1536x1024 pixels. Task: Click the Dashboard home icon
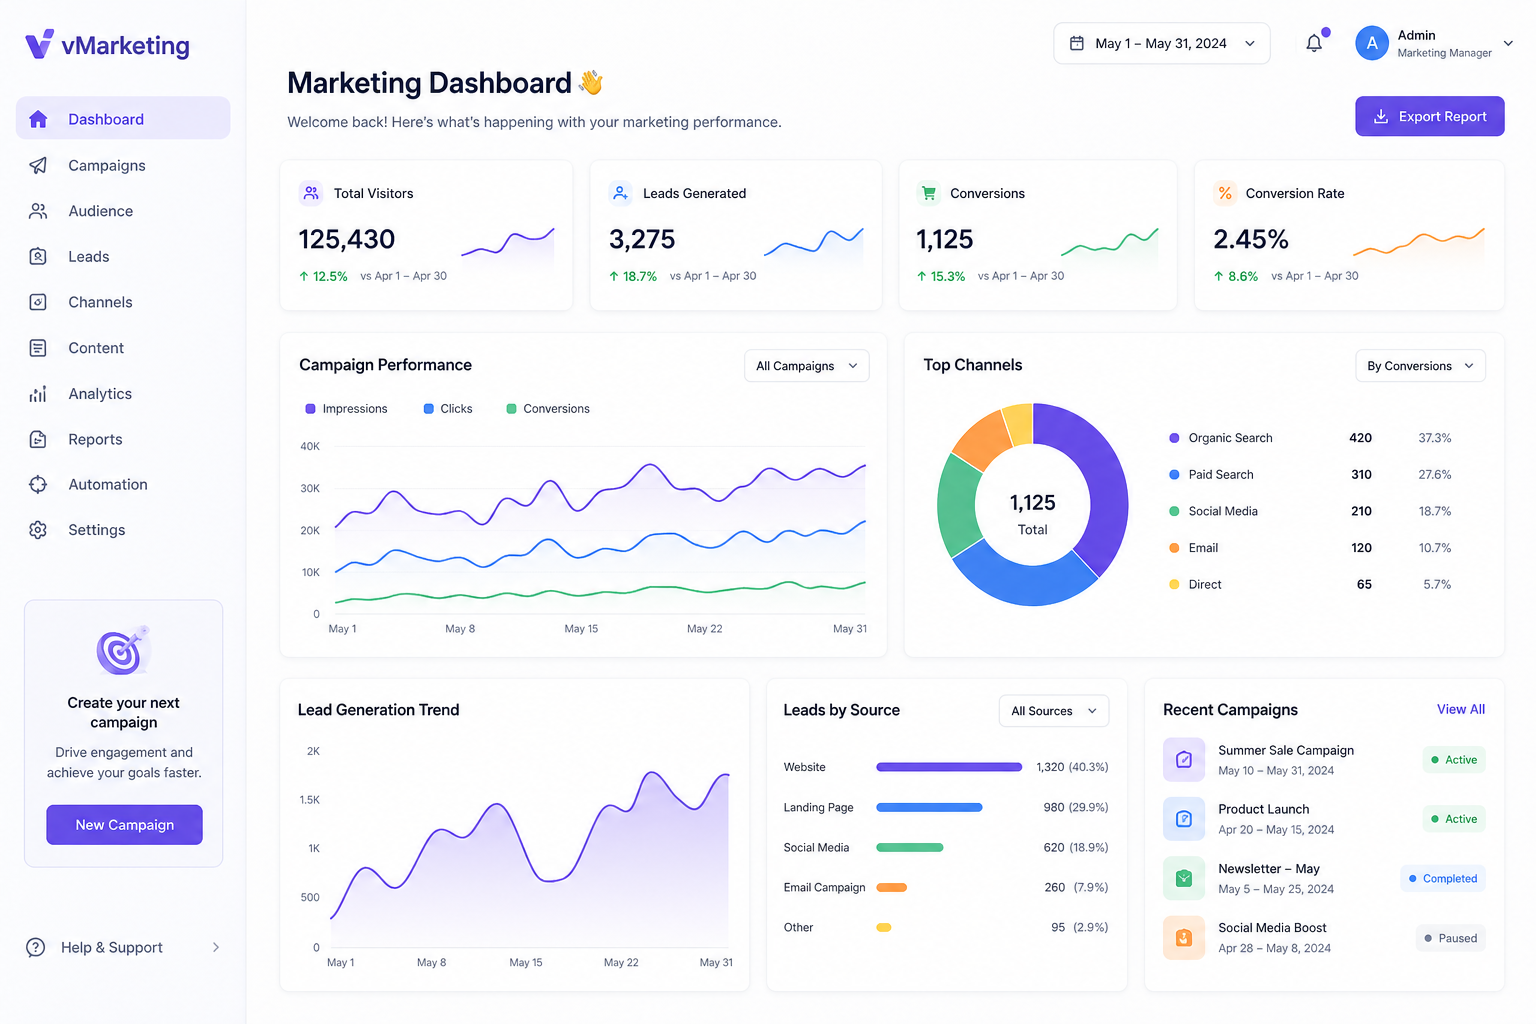click(38, 119)
